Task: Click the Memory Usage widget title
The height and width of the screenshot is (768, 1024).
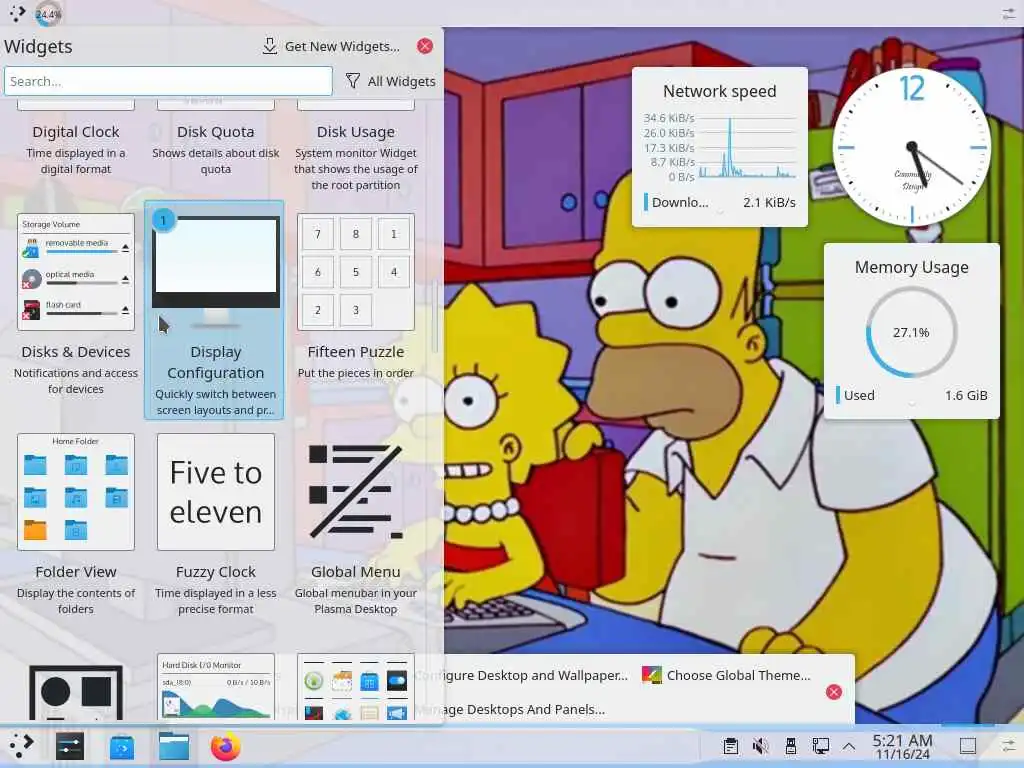Action: point(912,267)
